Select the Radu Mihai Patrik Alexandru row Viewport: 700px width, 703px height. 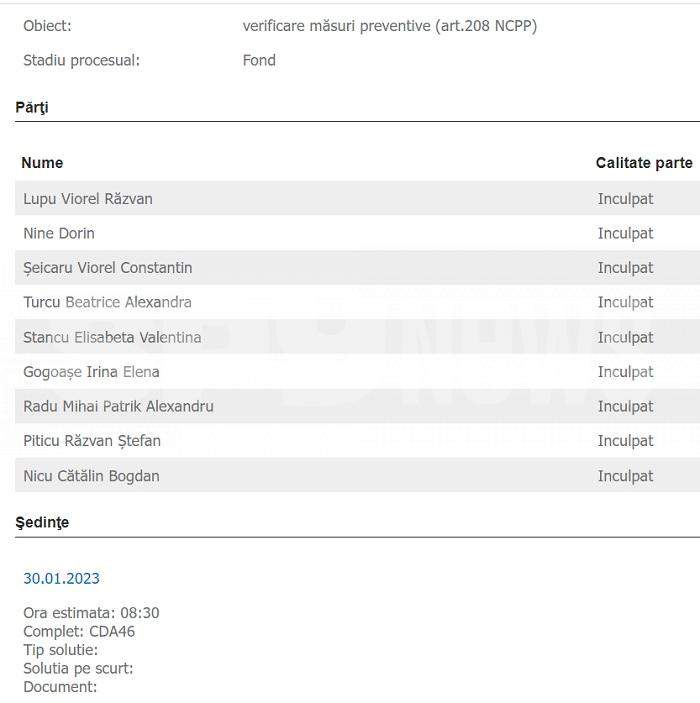pos(357,406)
